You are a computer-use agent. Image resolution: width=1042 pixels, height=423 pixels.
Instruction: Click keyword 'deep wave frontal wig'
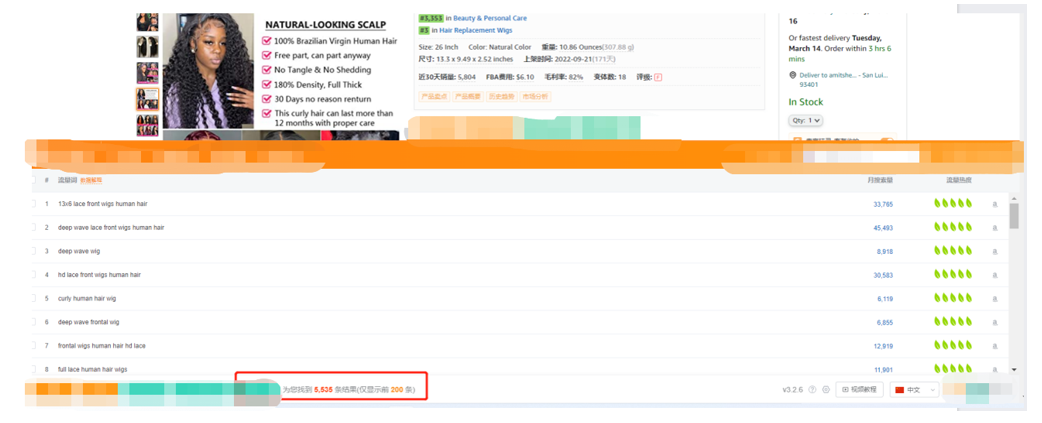click(89, 322)
